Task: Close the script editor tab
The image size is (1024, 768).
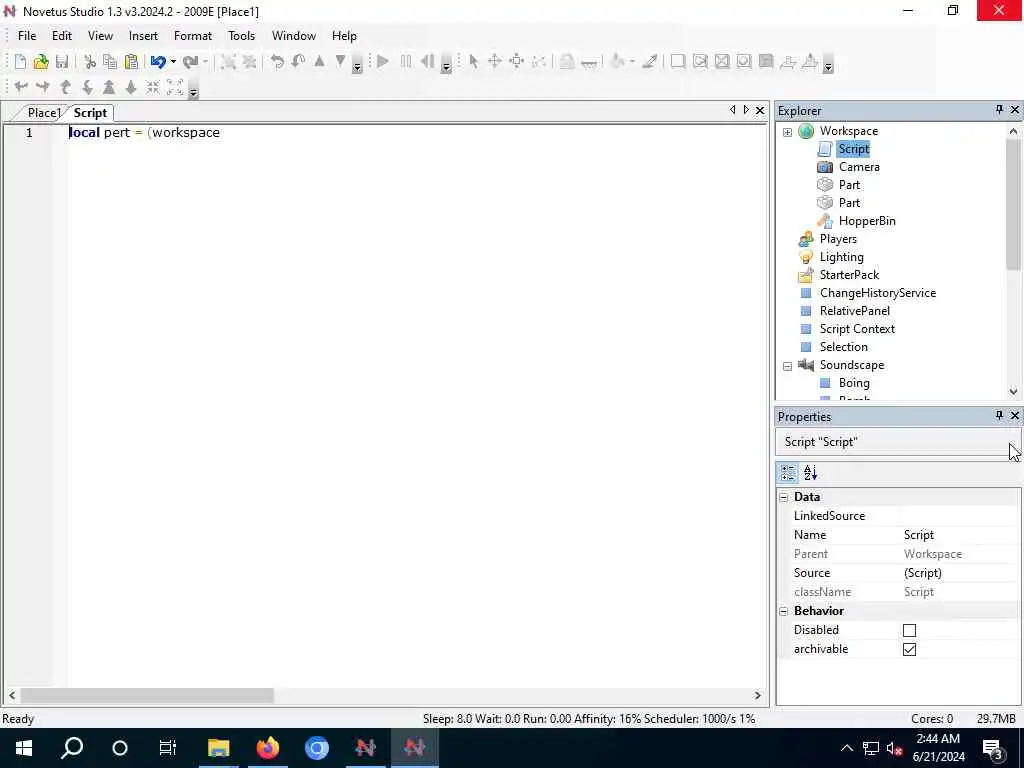Action: [760, 110]
